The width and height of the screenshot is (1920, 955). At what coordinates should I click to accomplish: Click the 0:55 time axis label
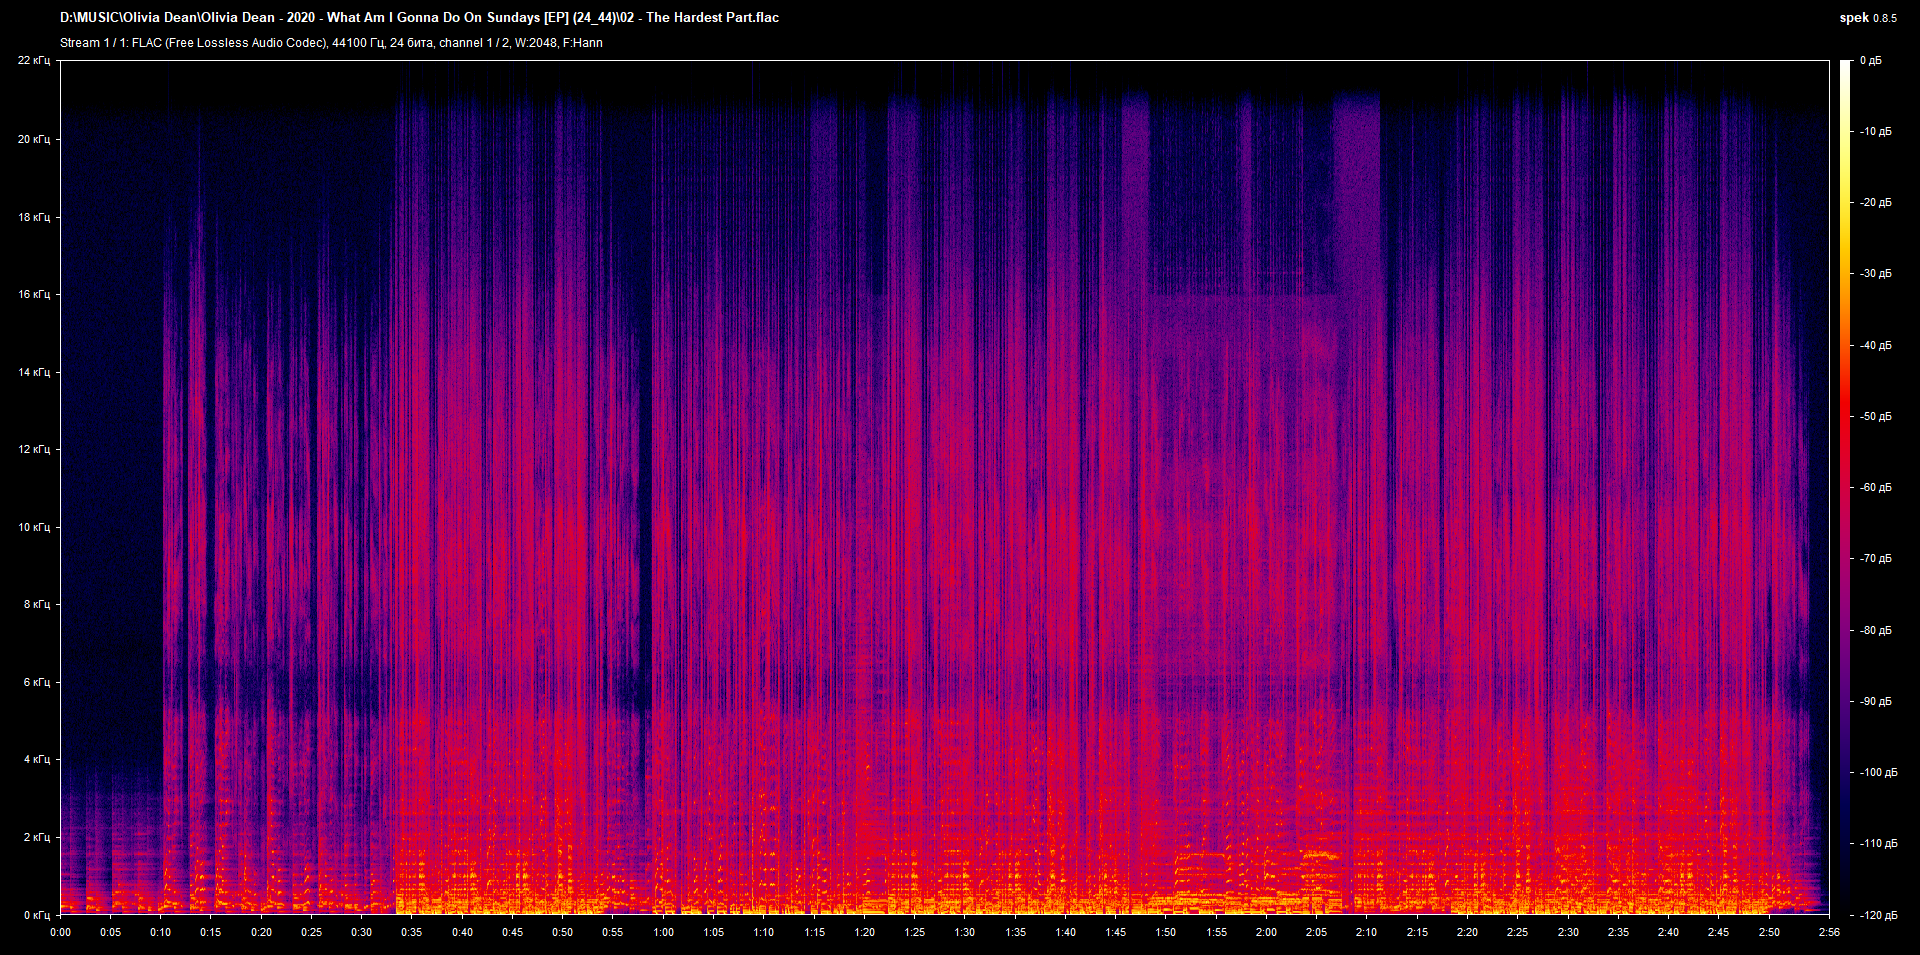[x=613, y=932]
